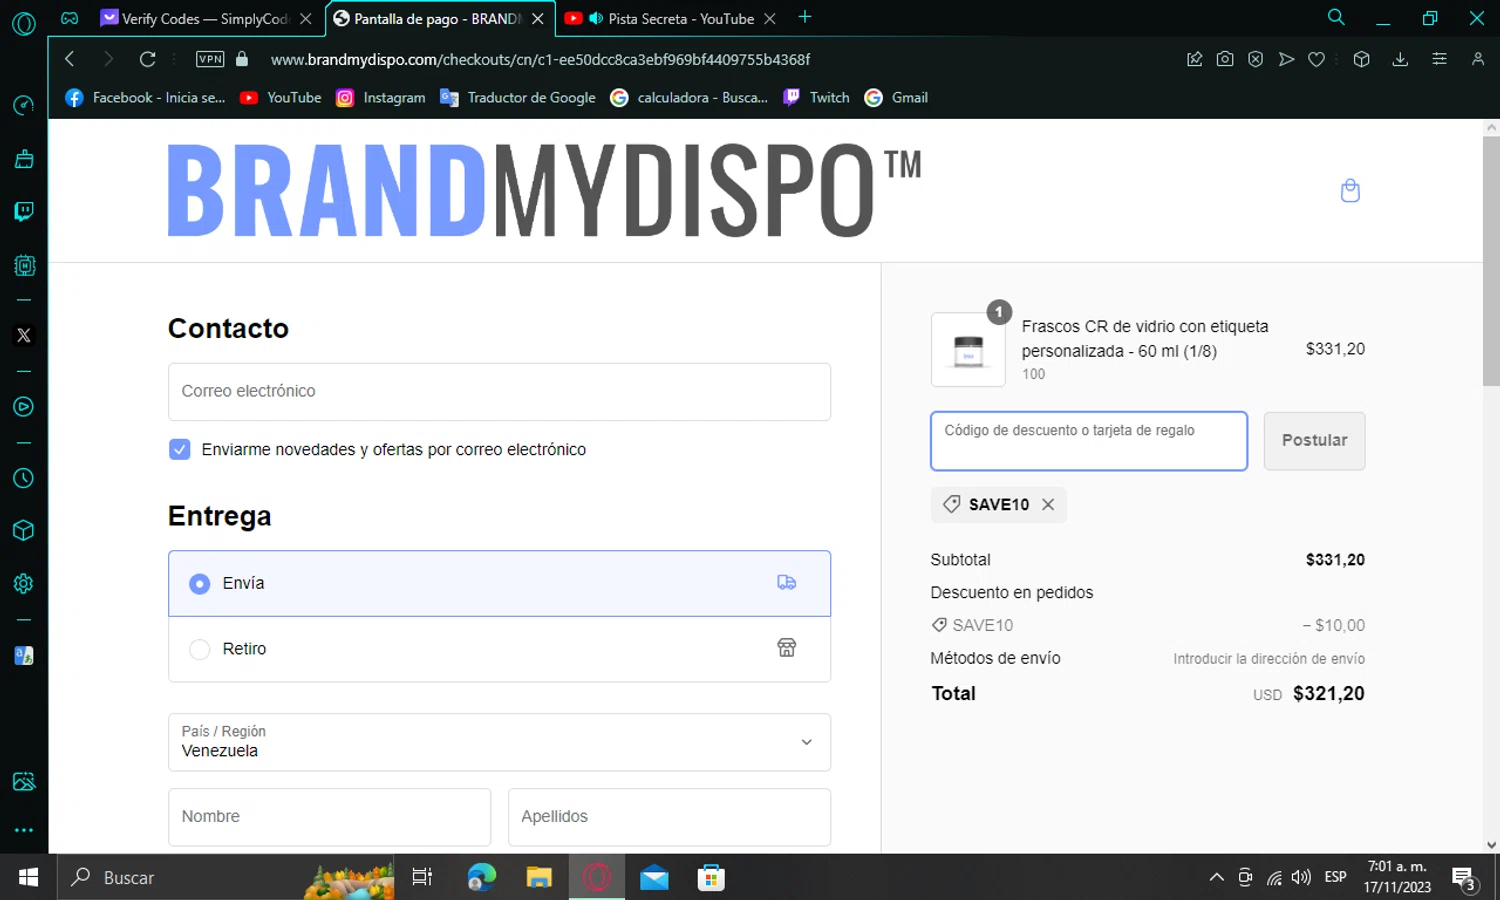This screenshot has width=1500, height=900.
Task: Focus the Correo electrónico field
Action: tap(499, 392)
